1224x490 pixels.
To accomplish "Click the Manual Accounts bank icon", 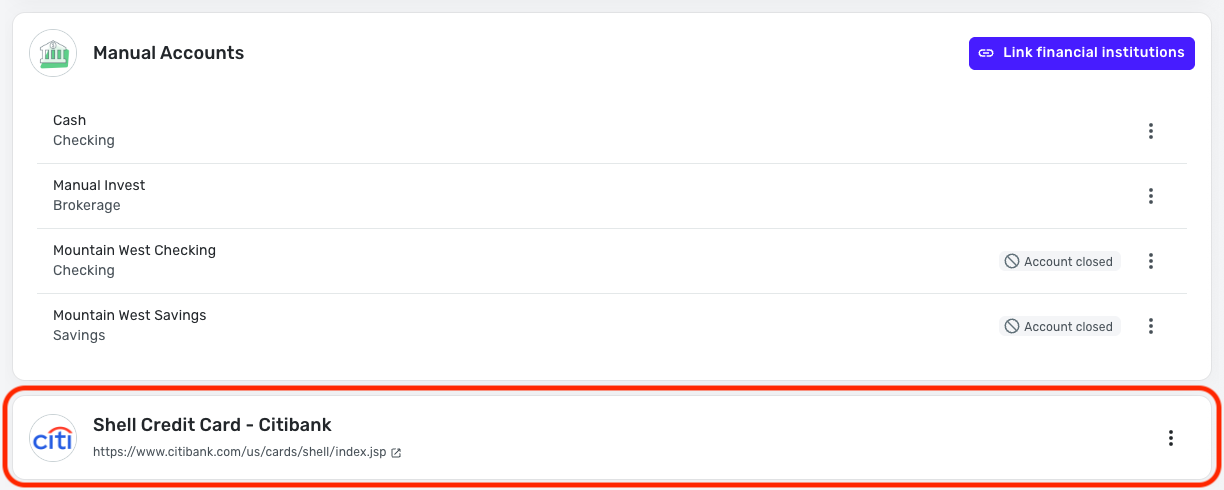I will 53,53.
